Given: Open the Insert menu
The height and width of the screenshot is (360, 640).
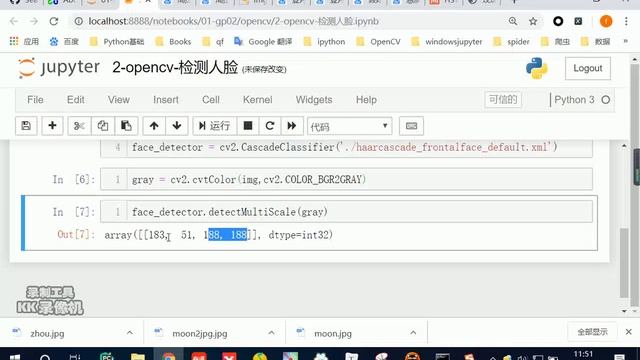Looking at the screenshot, I should pyautogui.click(x=166, y=100).
